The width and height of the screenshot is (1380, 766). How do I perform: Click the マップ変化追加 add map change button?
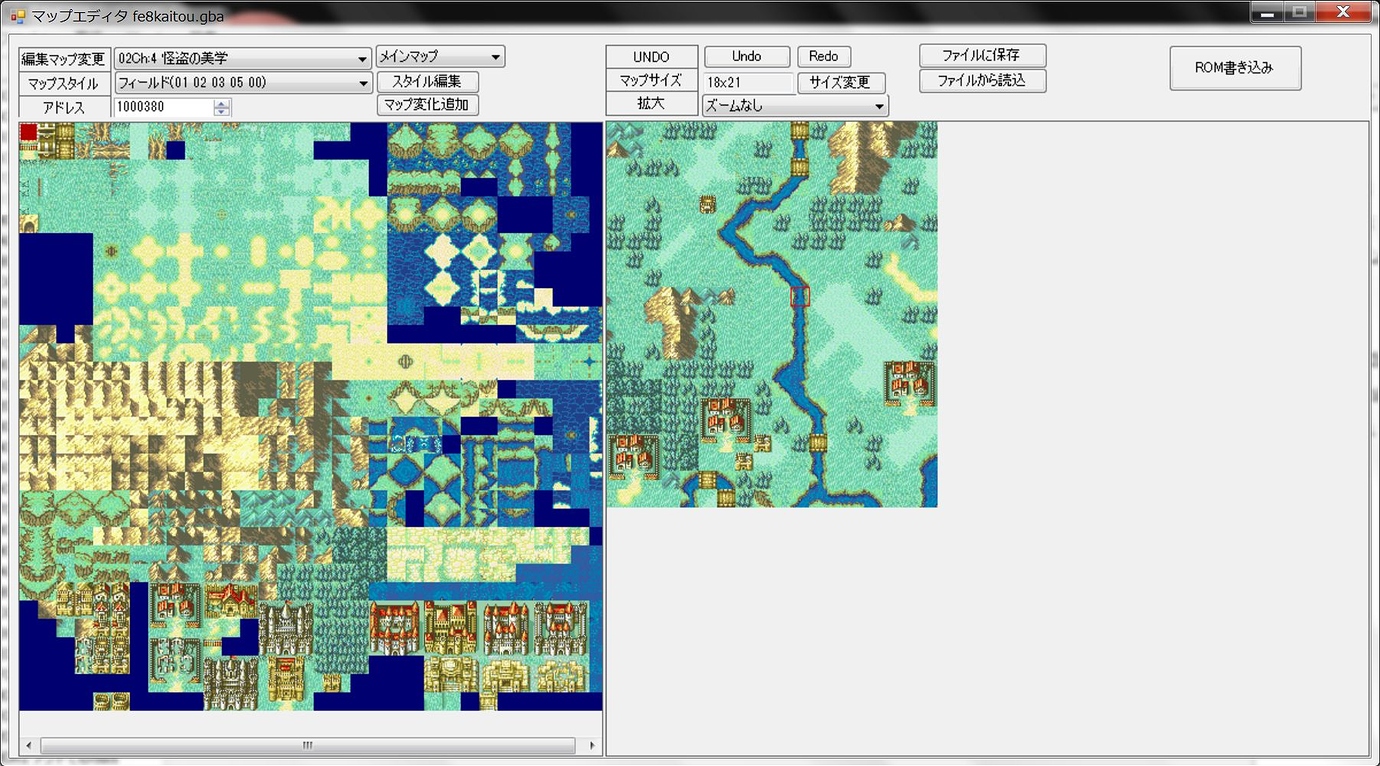(x=427, y=104)
